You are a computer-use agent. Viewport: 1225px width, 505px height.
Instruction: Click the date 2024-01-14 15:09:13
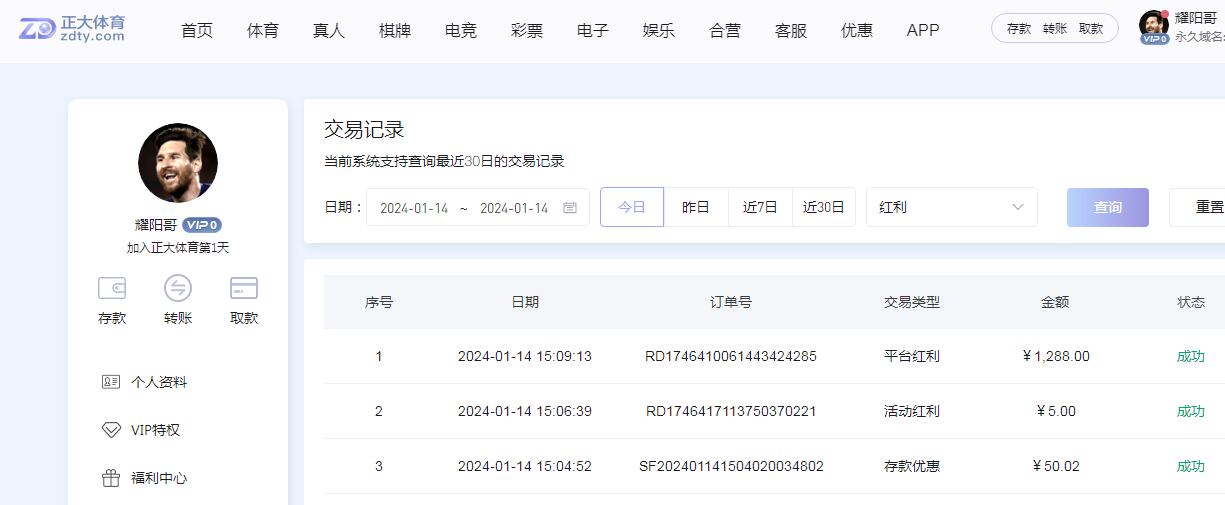(x=525, y=356)
